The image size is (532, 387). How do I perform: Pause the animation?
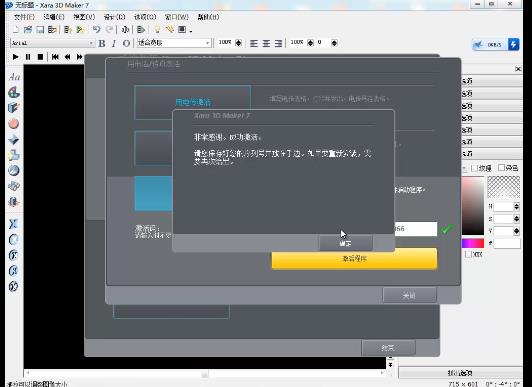point(28,57)
